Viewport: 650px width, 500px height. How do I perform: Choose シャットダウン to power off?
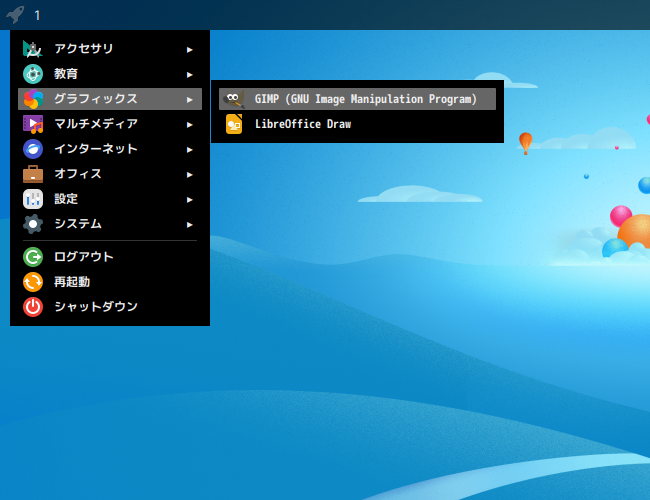110,307
